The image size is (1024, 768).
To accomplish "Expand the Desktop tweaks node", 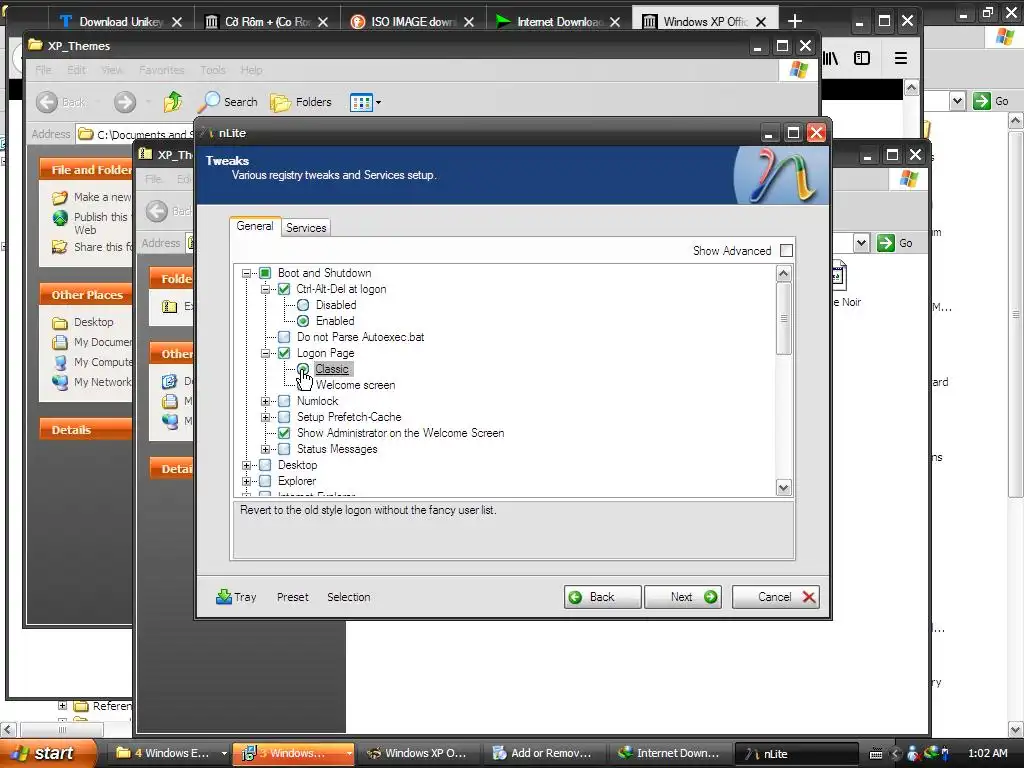I will [x=246, y=465].
